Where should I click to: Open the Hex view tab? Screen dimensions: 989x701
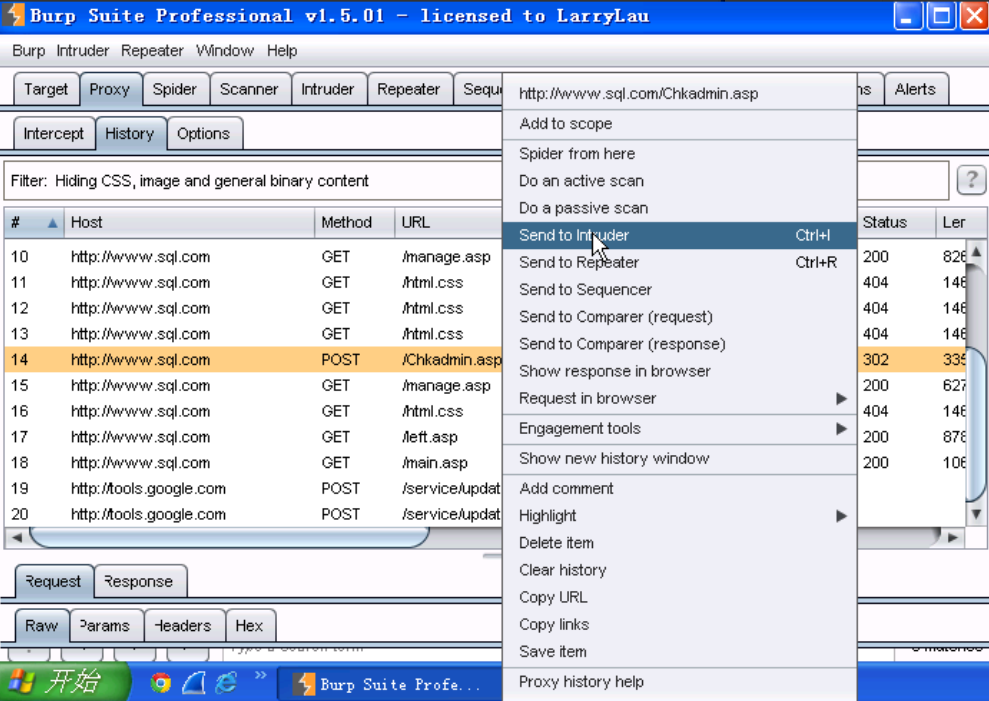tap(249, 625)
